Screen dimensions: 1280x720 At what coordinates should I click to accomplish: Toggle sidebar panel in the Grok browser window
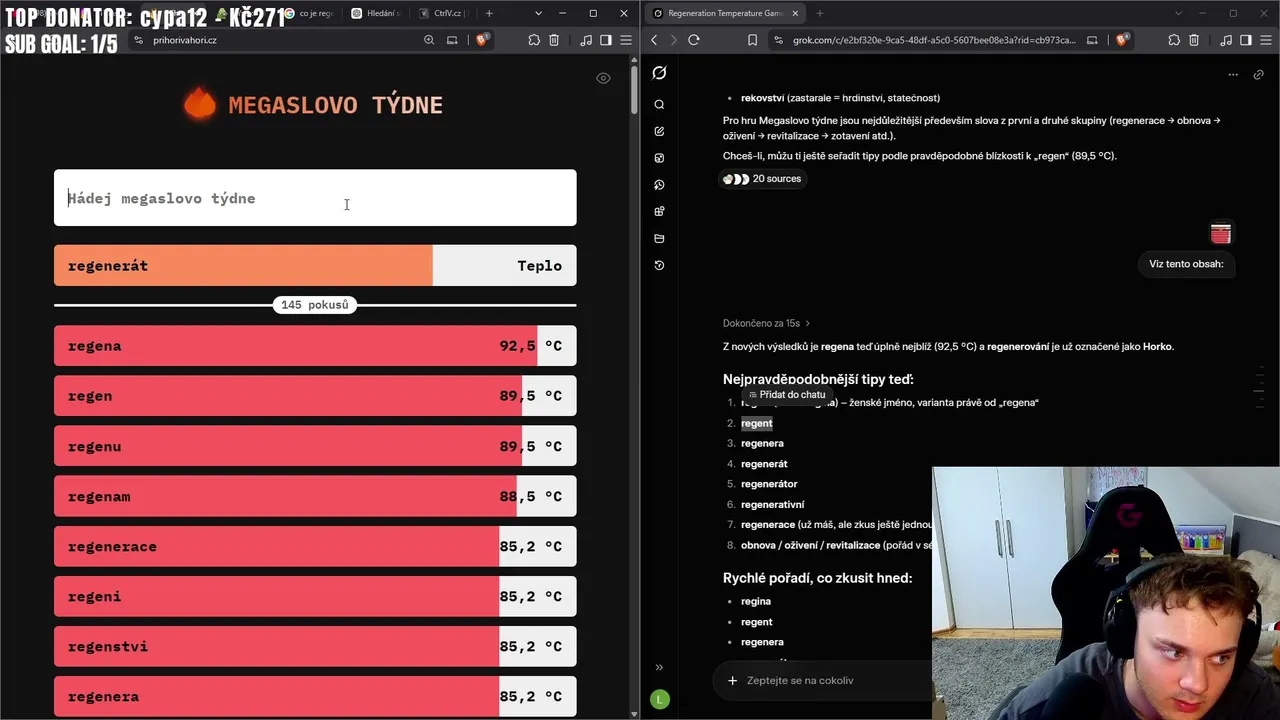point(1246,40)
